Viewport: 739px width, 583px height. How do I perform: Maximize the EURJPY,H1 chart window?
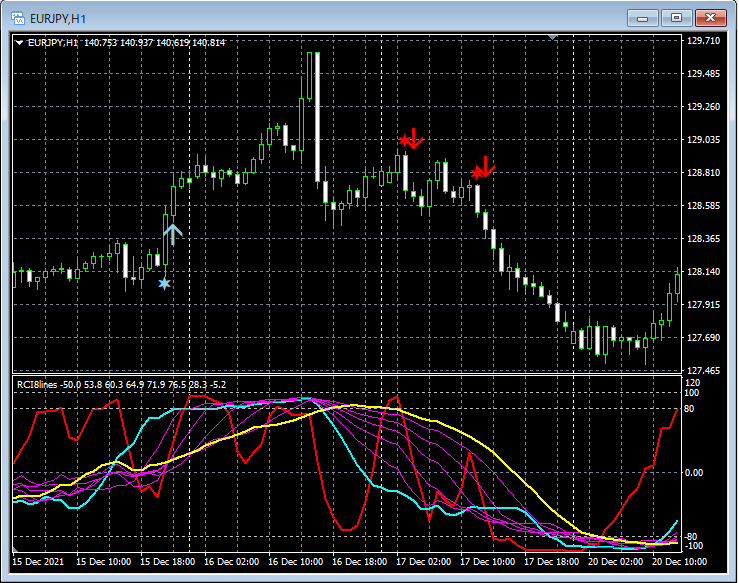676,18
